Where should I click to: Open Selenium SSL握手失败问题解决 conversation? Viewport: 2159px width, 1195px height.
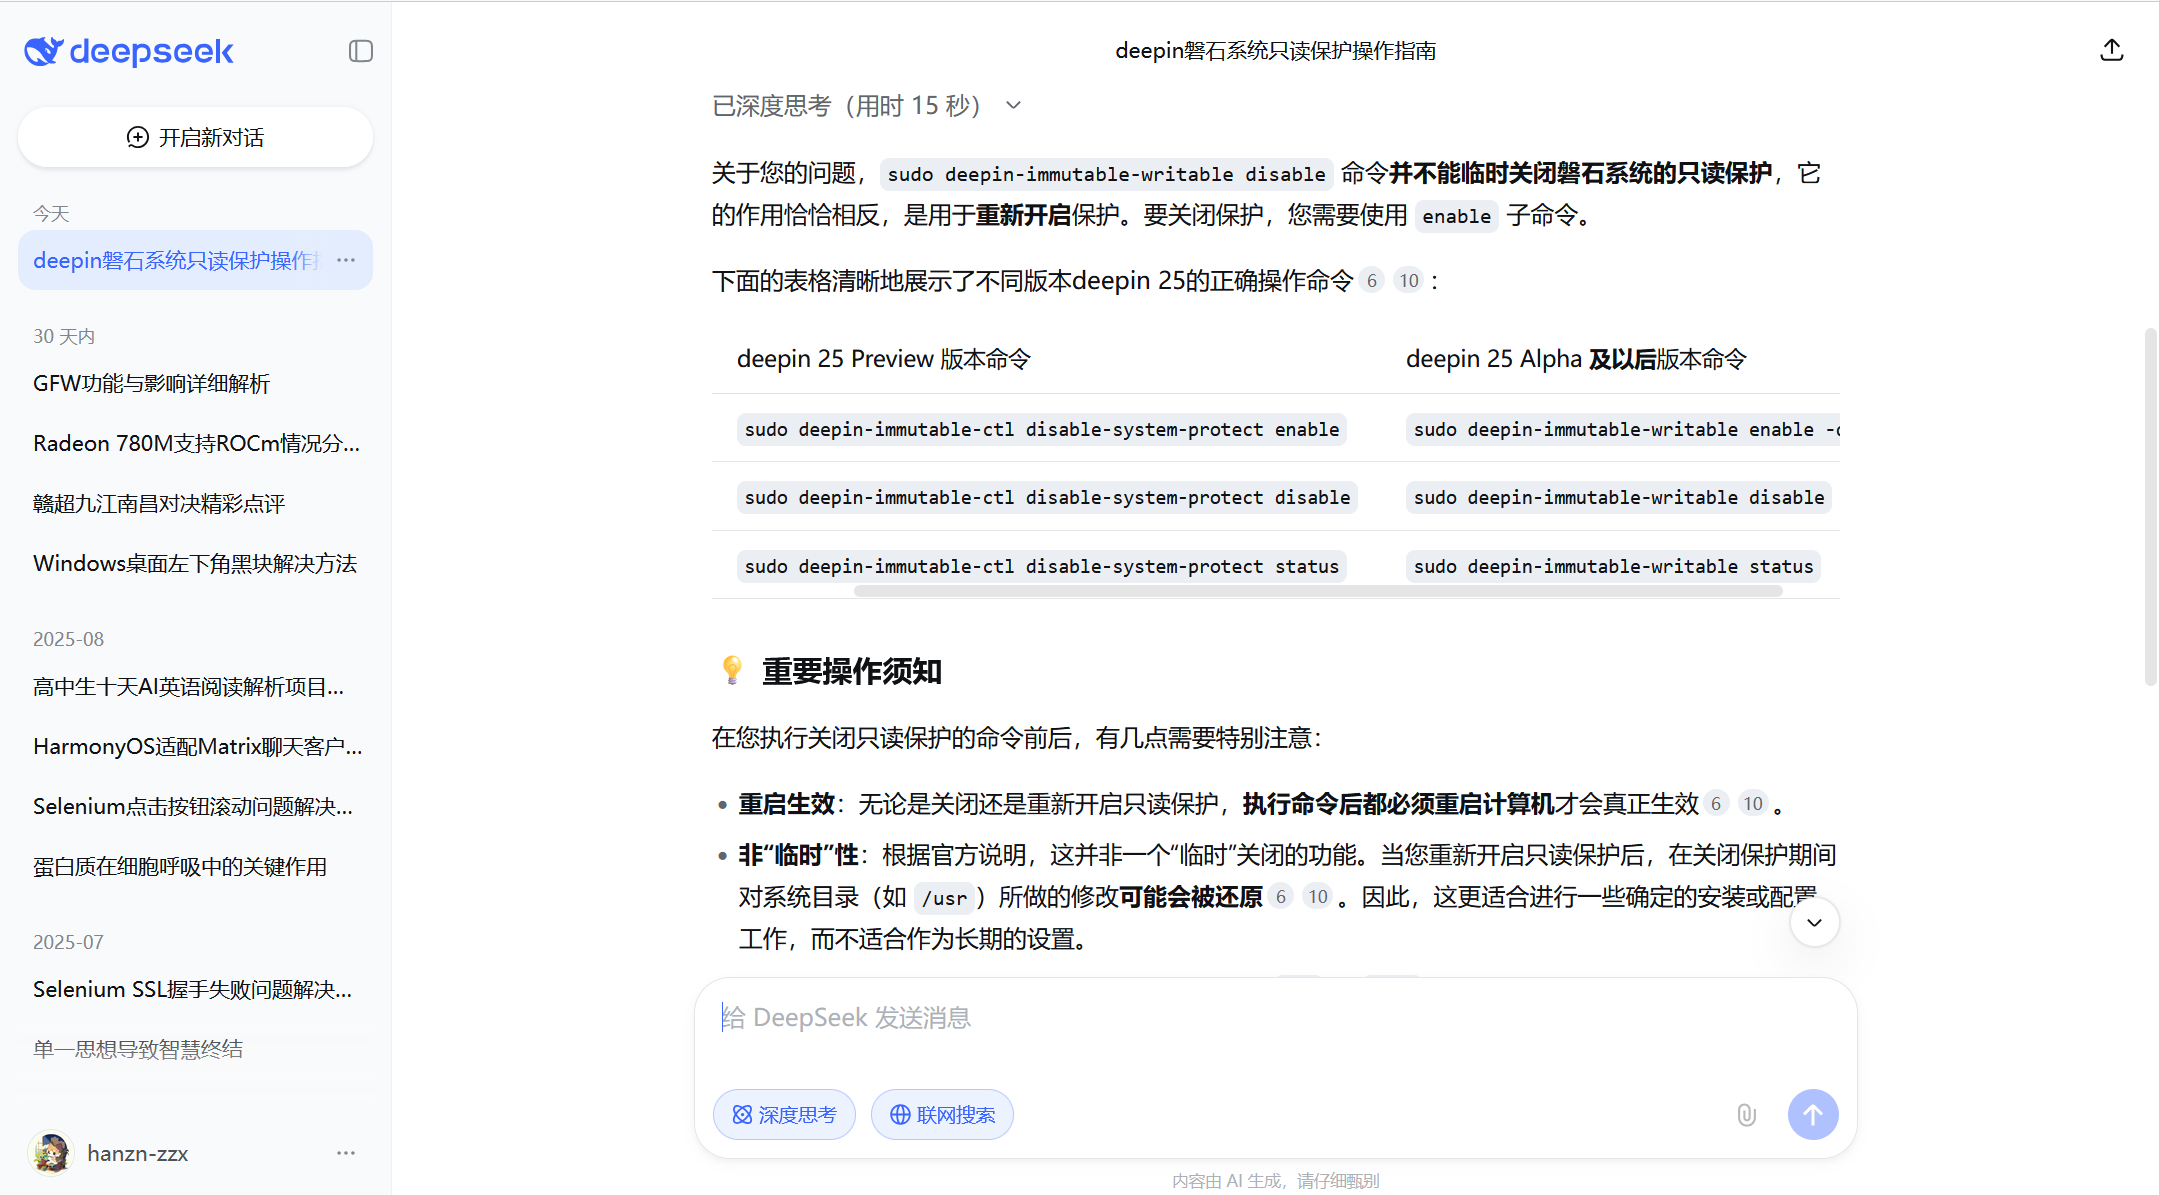coord(195,990)
